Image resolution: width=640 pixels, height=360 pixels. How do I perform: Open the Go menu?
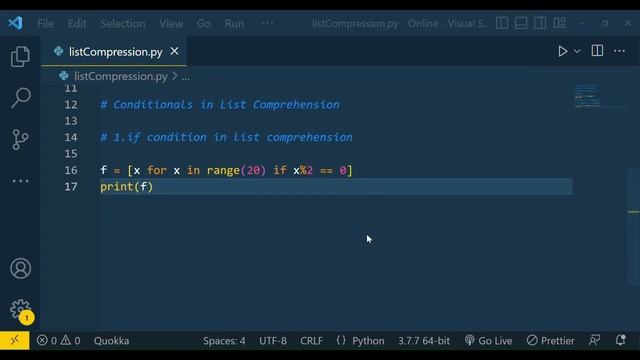coord(204,24)
